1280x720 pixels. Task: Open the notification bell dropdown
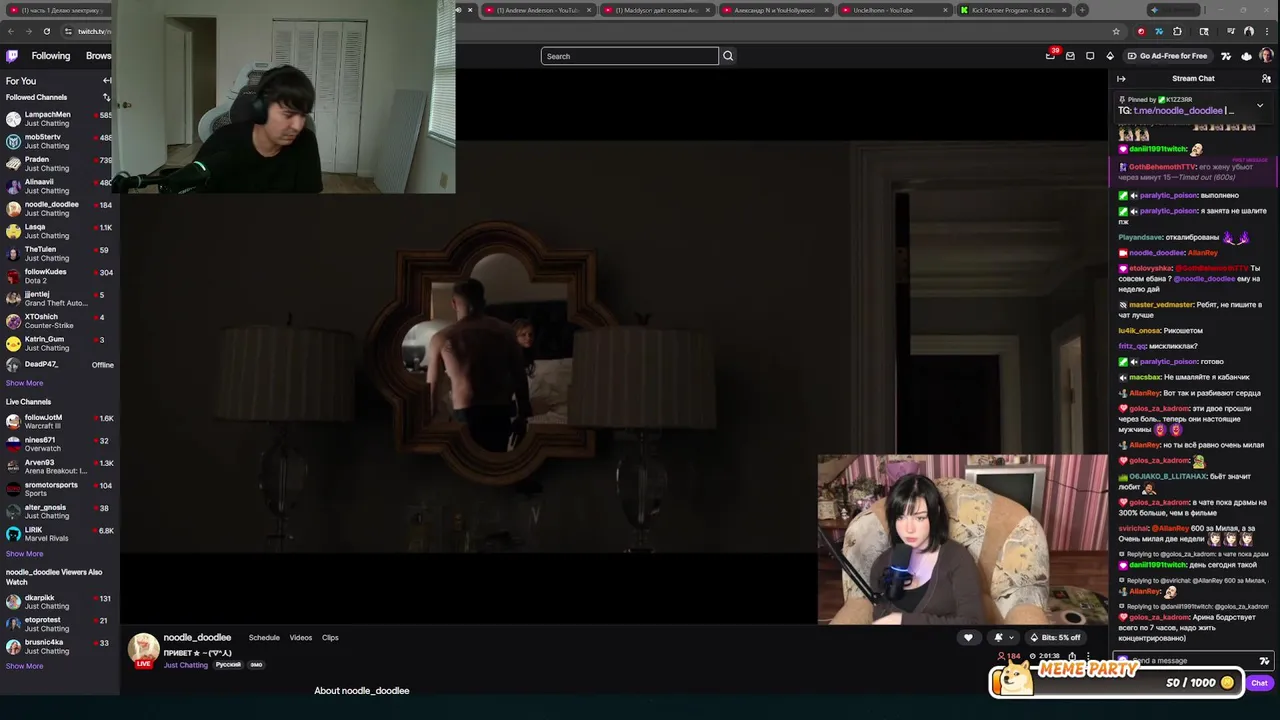point(1003,637)
